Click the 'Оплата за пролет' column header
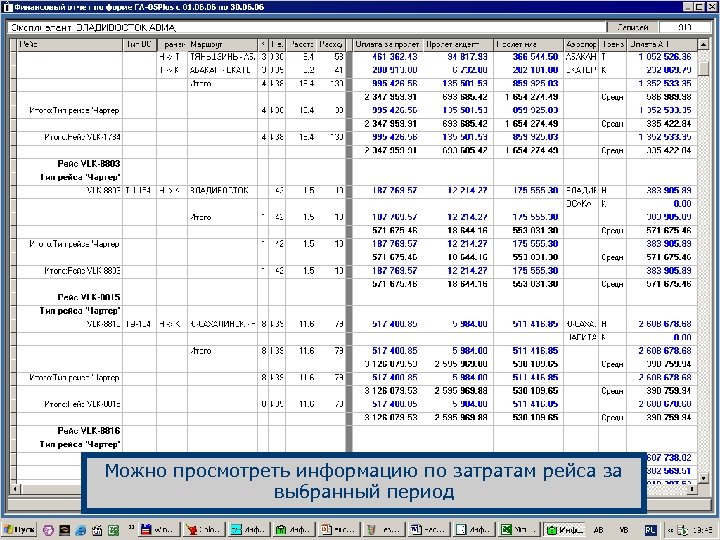720x540 pixels. click(x=387, y=45)
